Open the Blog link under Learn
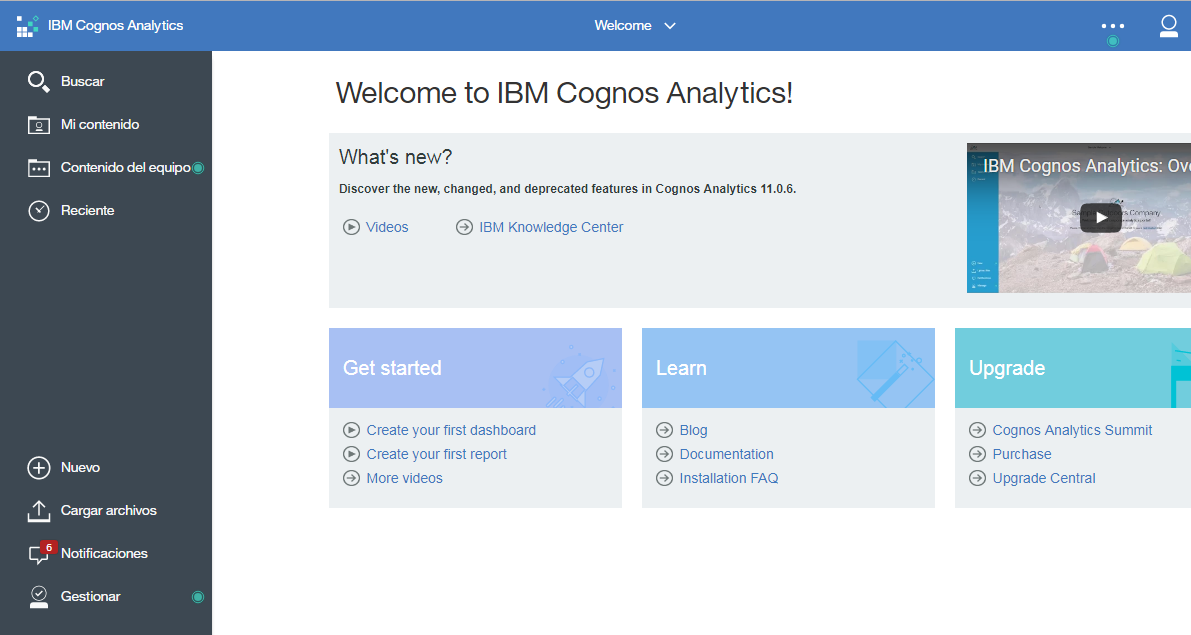The image size is (1191, 635). click(693, 430)
